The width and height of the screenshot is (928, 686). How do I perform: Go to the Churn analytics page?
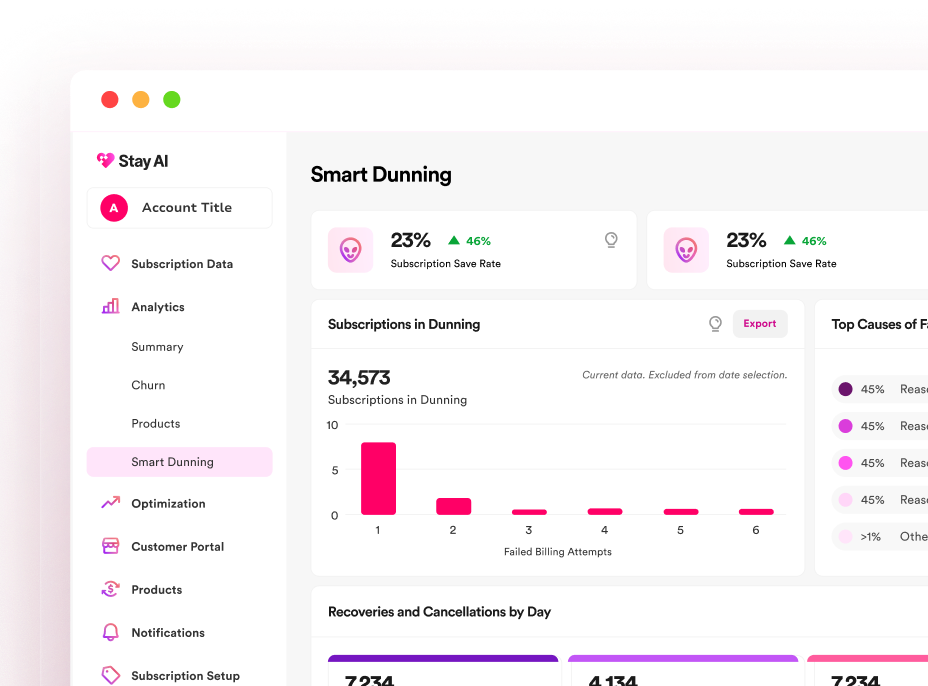coord(148,385)
